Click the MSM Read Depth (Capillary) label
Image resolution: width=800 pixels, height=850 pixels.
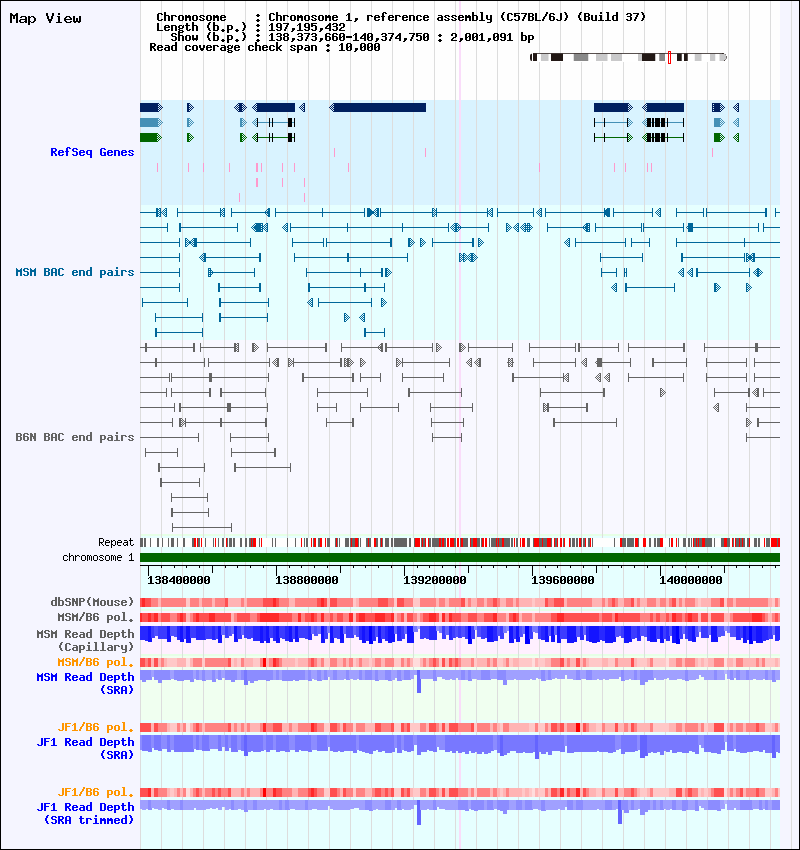(x=85, y=640)
